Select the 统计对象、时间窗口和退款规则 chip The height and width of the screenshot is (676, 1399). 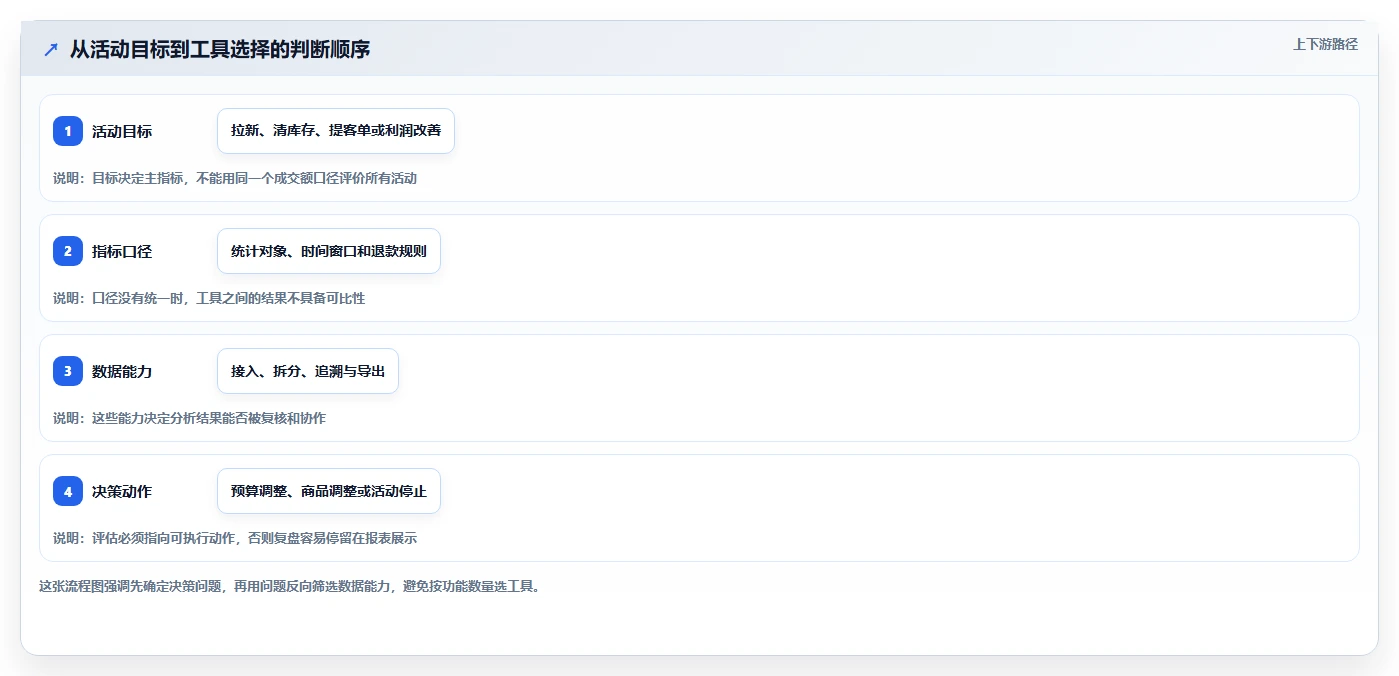click(329, 251)
